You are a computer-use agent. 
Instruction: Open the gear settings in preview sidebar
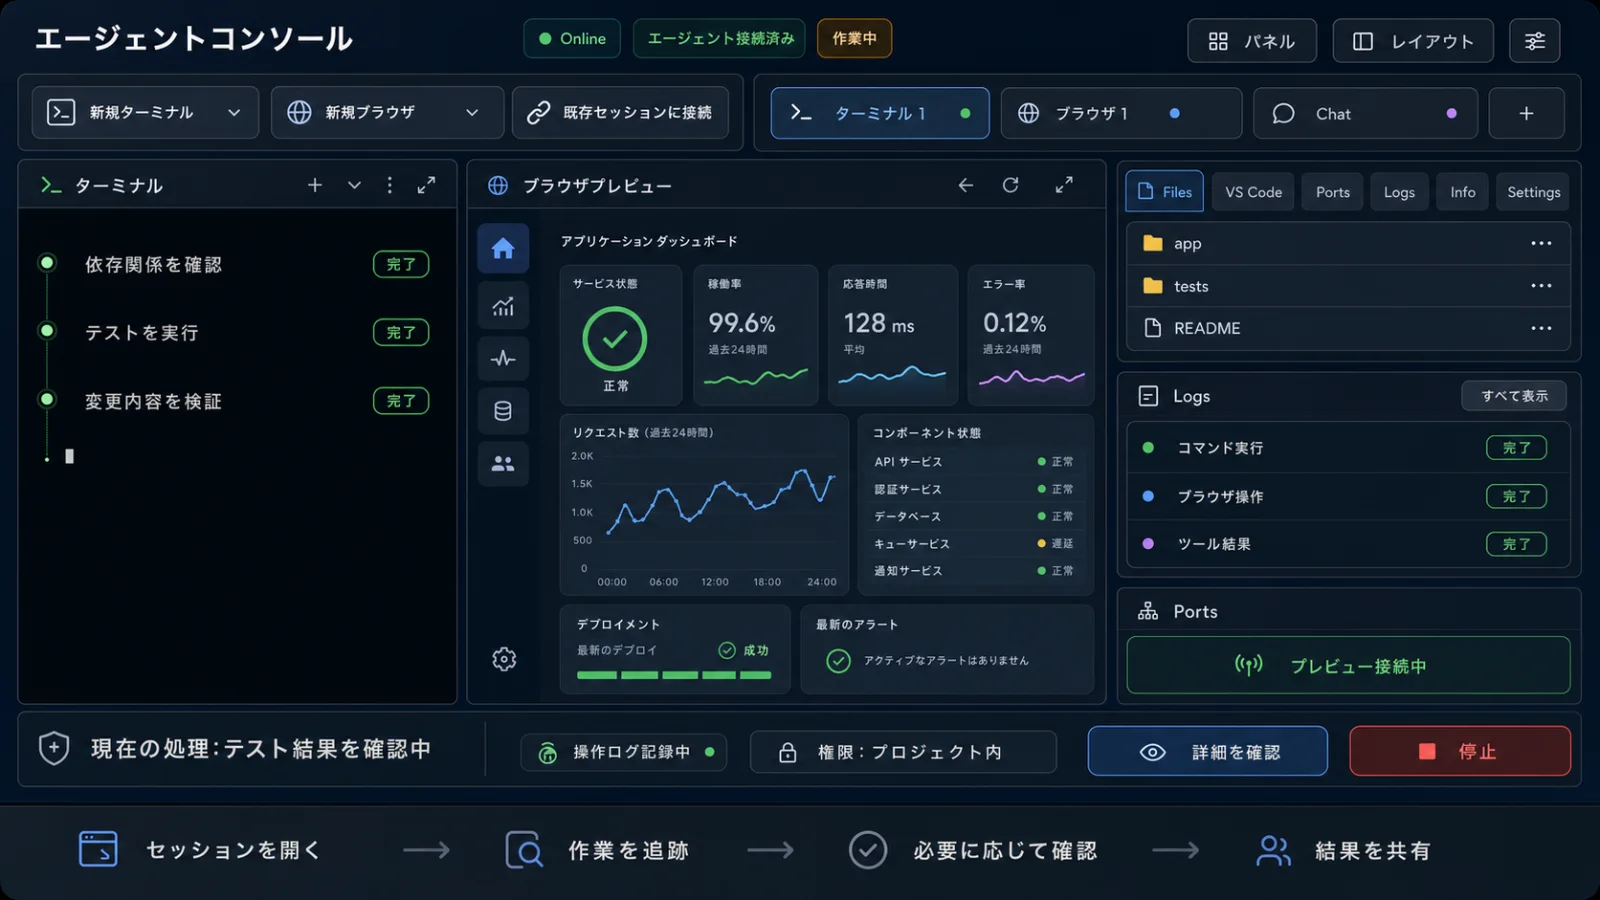pos(504,659)
